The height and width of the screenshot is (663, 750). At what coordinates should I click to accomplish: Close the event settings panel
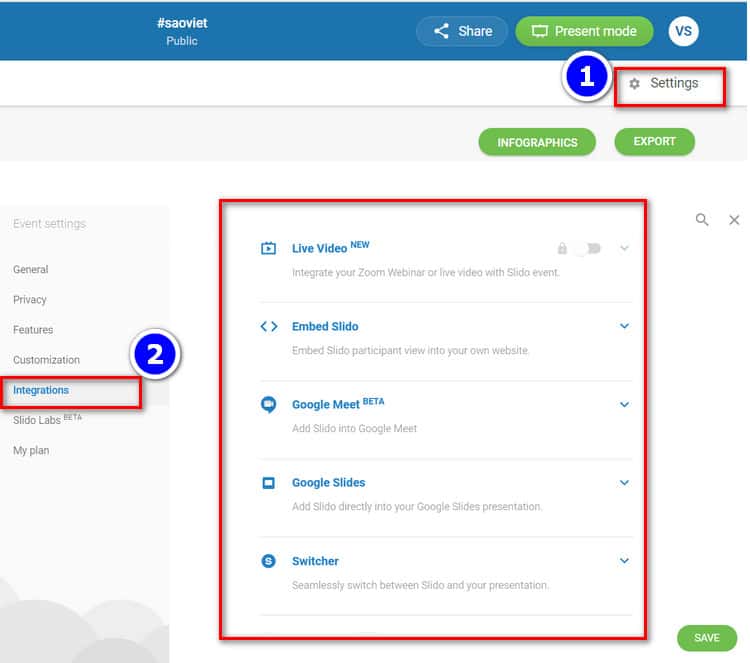pos(734,220)
